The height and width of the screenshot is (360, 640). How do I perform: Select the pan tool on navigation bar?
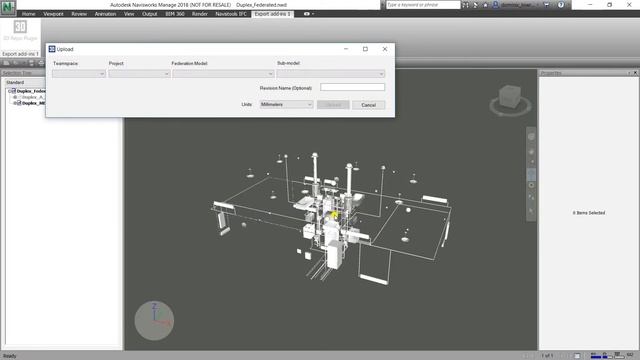point(531,152)
